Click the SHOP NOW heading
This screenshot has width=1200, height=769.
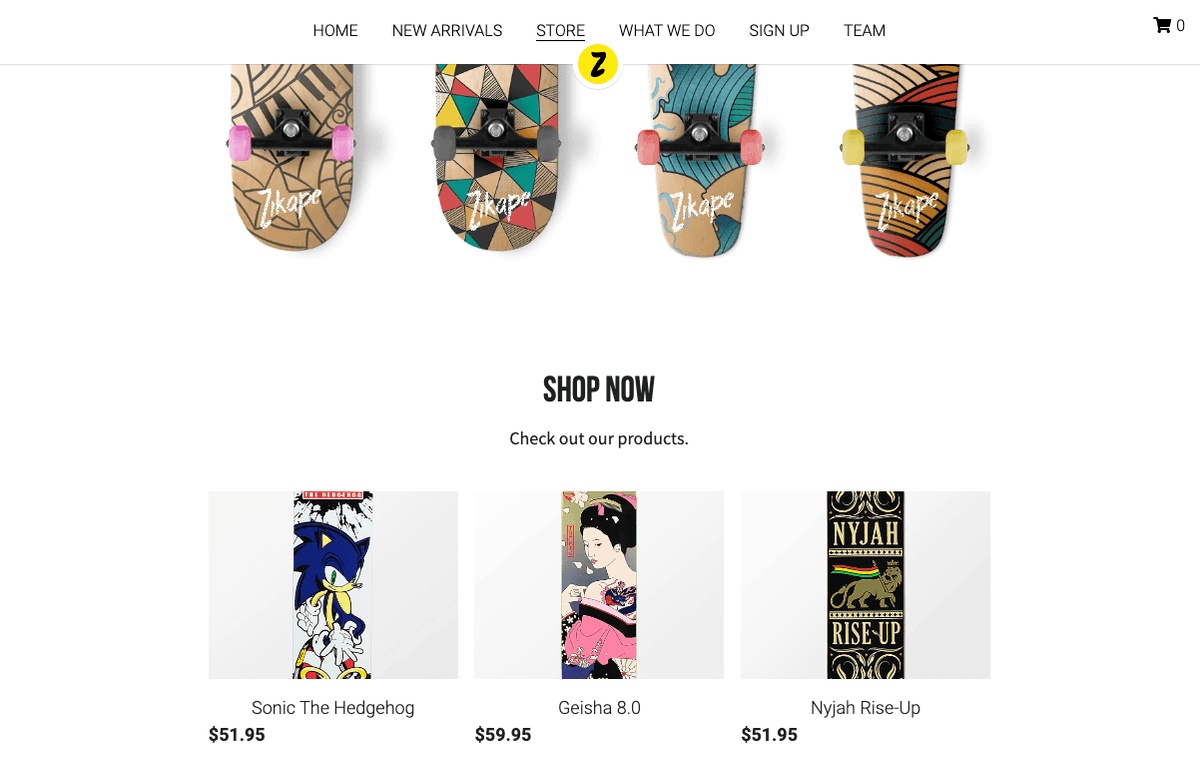[599, 389]
